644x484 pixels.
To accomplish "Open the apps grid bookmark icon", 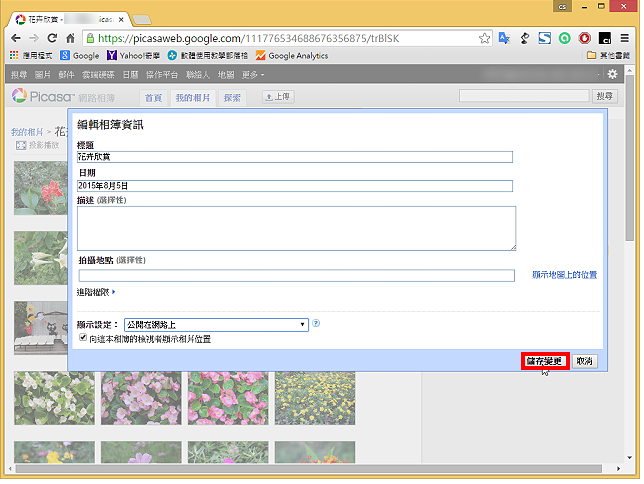I will tap(14, 55).
